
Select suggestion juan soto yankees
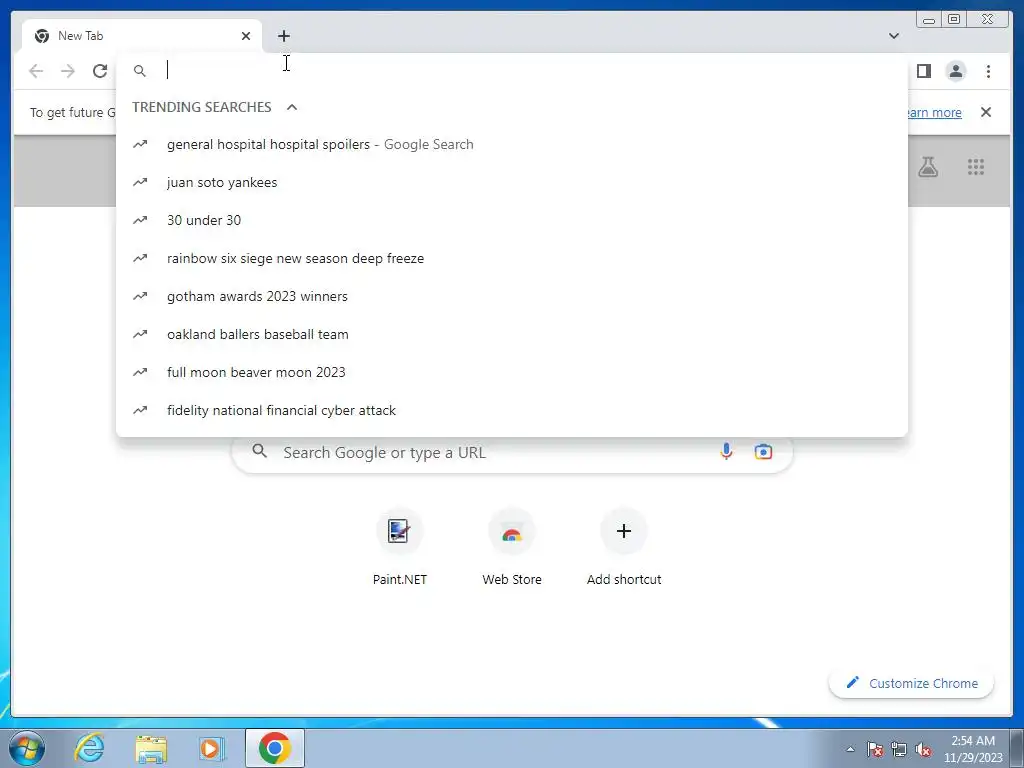coord(511,182)
